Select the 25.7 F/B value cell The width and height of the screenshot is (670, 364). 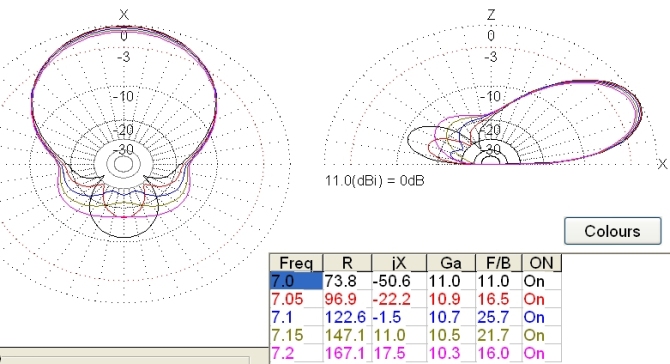(x=499, y=317)
